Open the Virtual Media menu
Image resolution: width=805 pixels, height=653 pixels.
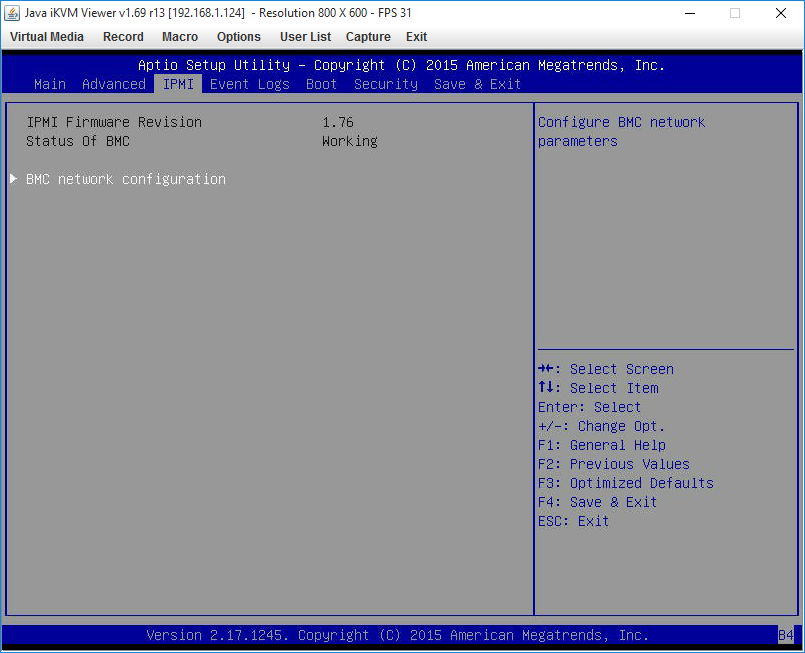(x=47, y=37)
